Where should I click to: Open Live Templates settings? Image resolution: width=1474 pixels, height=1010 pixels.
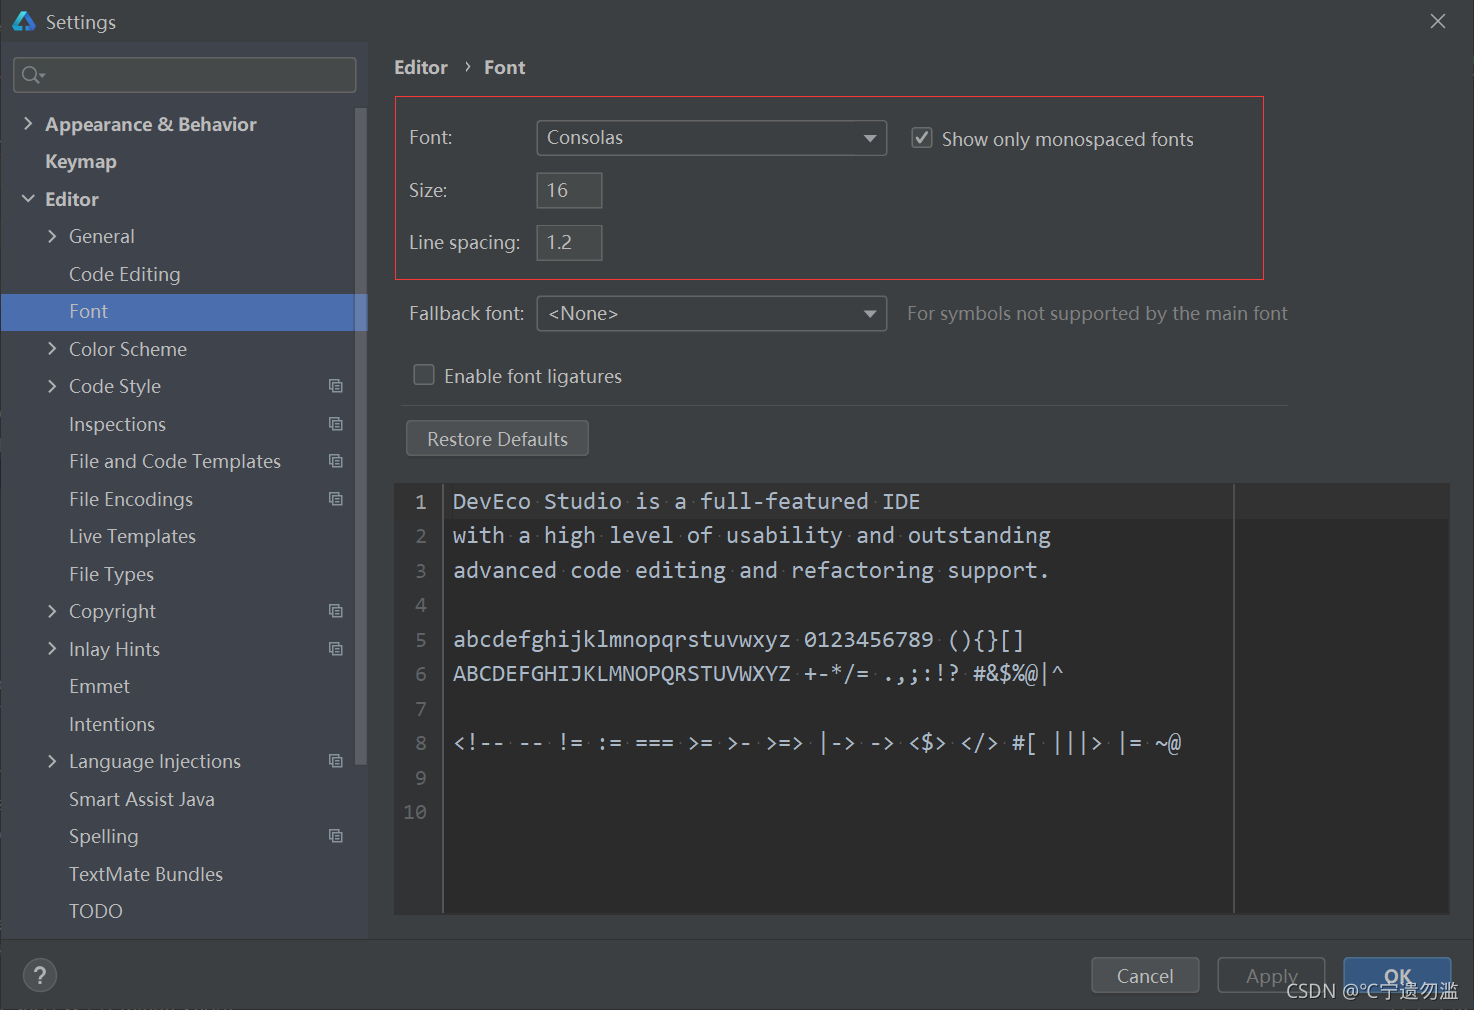pos(132,536)
